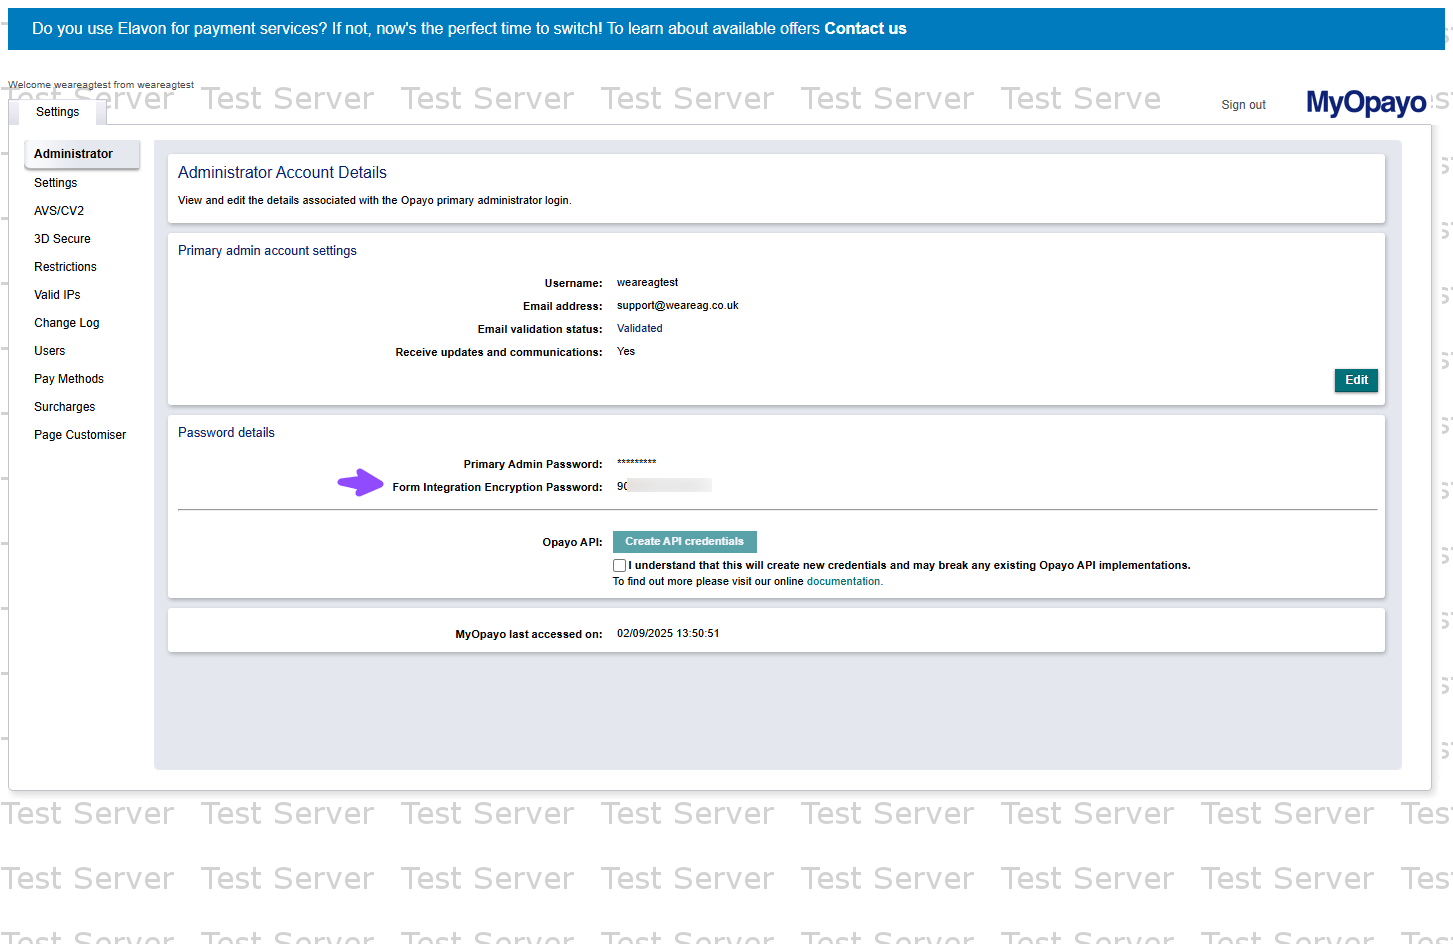Click the last accessed date 02/09/2025 13:50:51
This screenshot has height=944, width=1453.
pos(668,634)
